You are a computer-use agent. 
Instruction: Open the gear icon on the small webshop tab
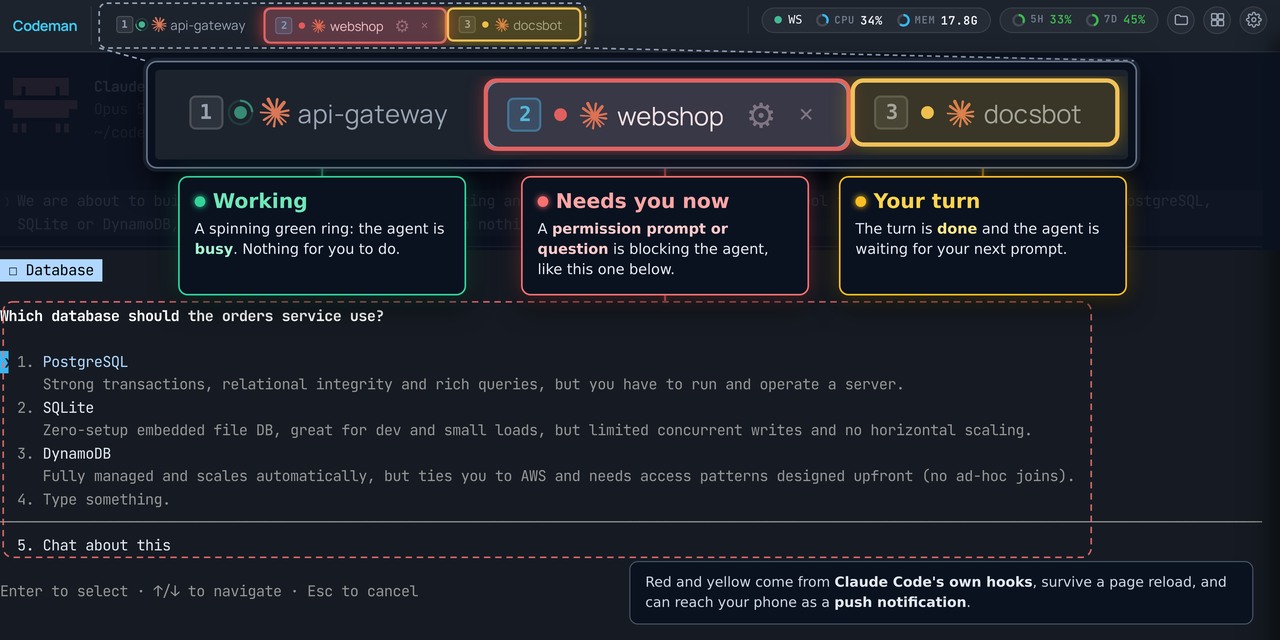[x=402, y=26]
